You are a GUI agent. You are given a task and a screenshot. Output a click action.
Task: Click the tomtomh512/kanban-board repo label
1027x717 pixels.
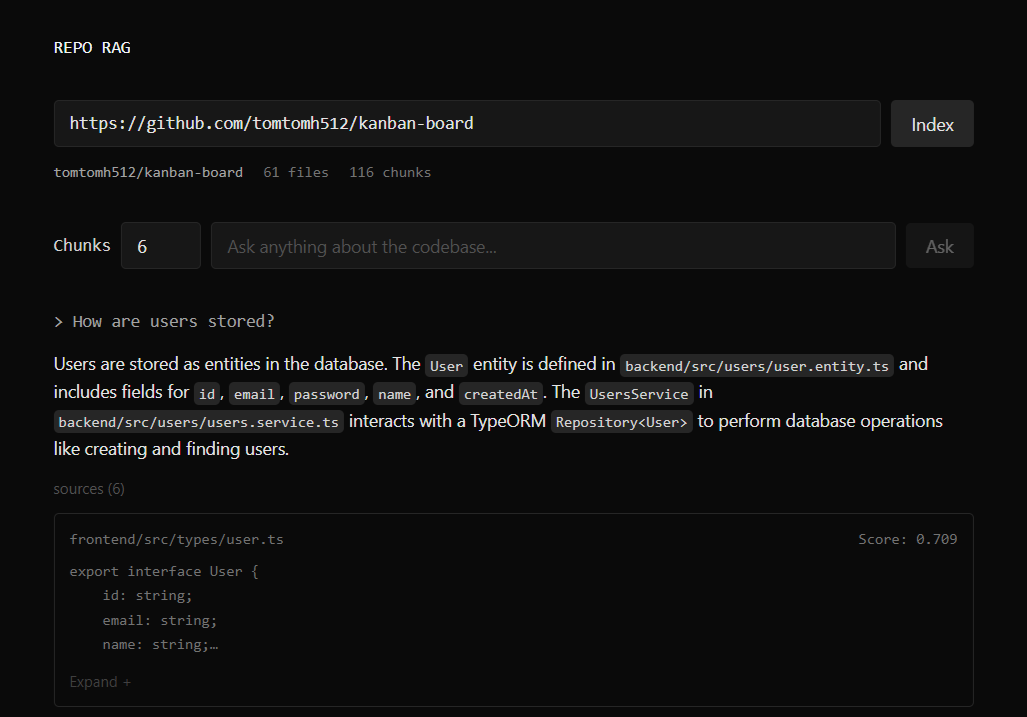coord(148,172)
